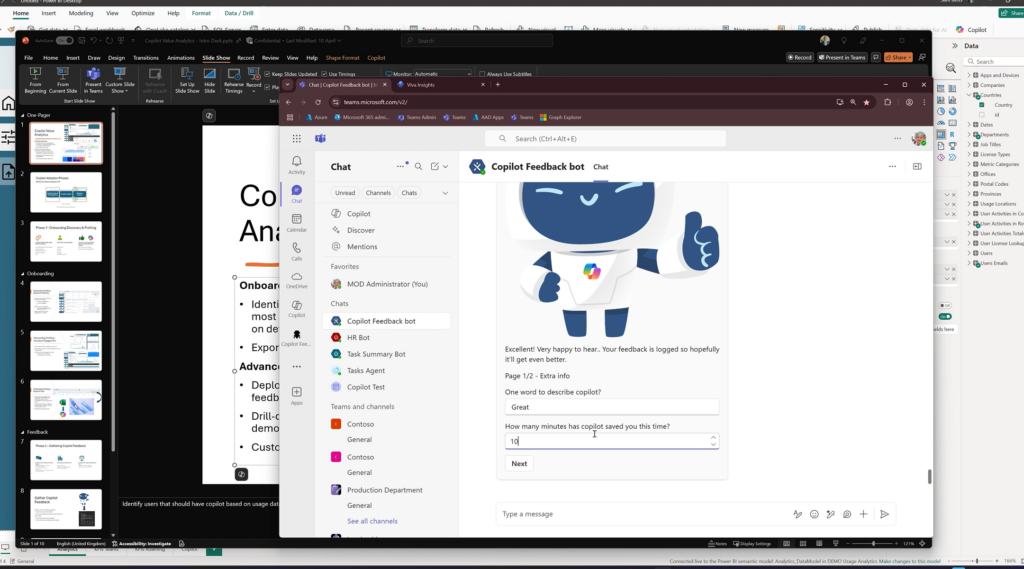Reload the Teams browser page
This screenshot has width=1024, height=569.
pyautogui.click(x=318, y=102)
